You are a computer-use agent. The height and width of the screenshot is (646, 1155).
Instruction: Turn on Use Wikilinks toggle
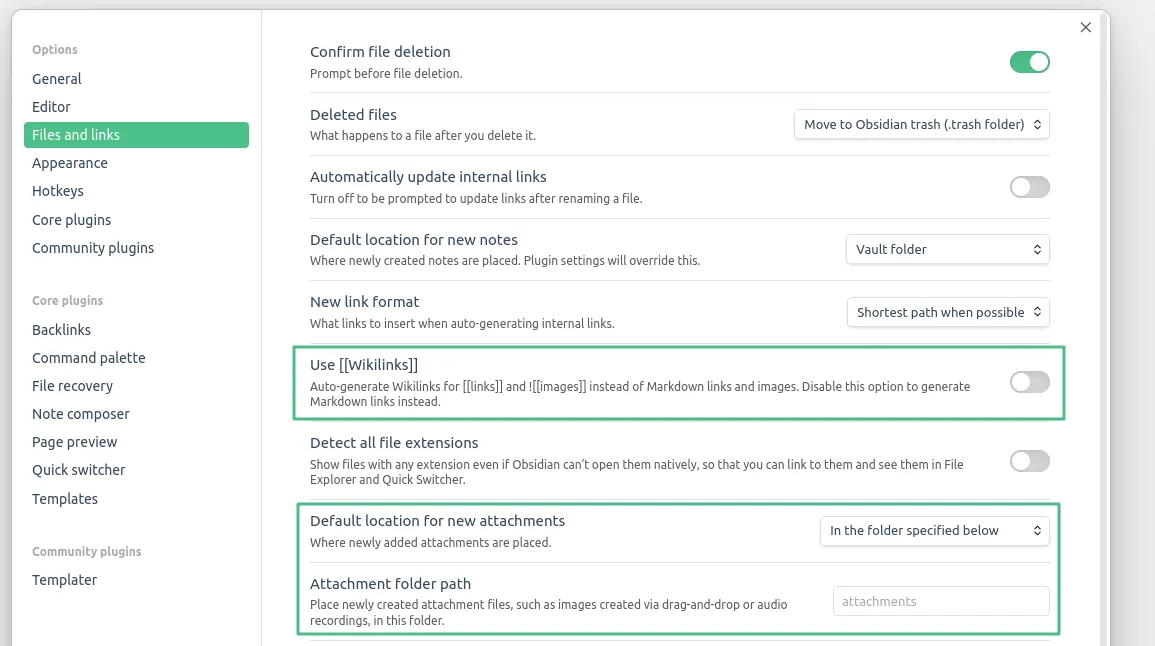point(1029,381)
